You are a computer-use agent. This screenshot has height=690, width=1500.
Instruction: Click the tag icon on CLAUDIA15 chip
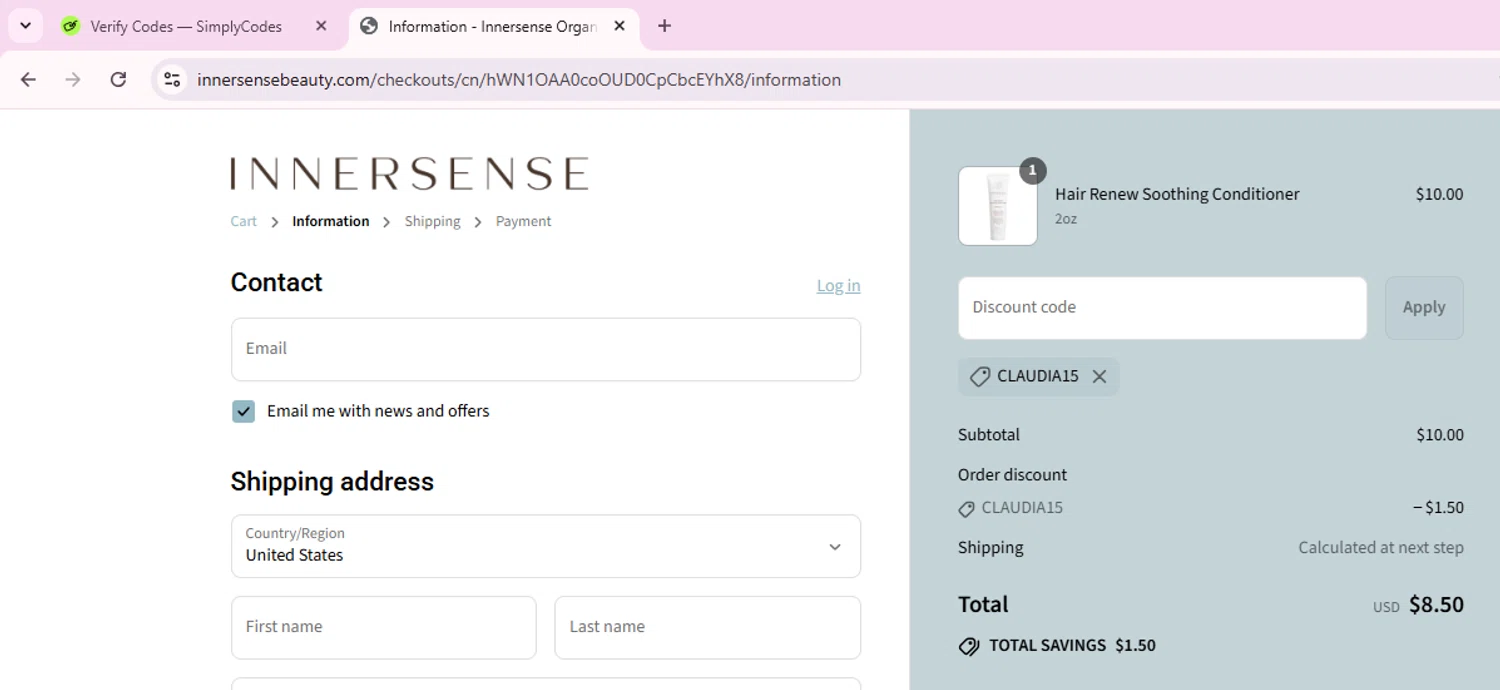tap(980, 377)
